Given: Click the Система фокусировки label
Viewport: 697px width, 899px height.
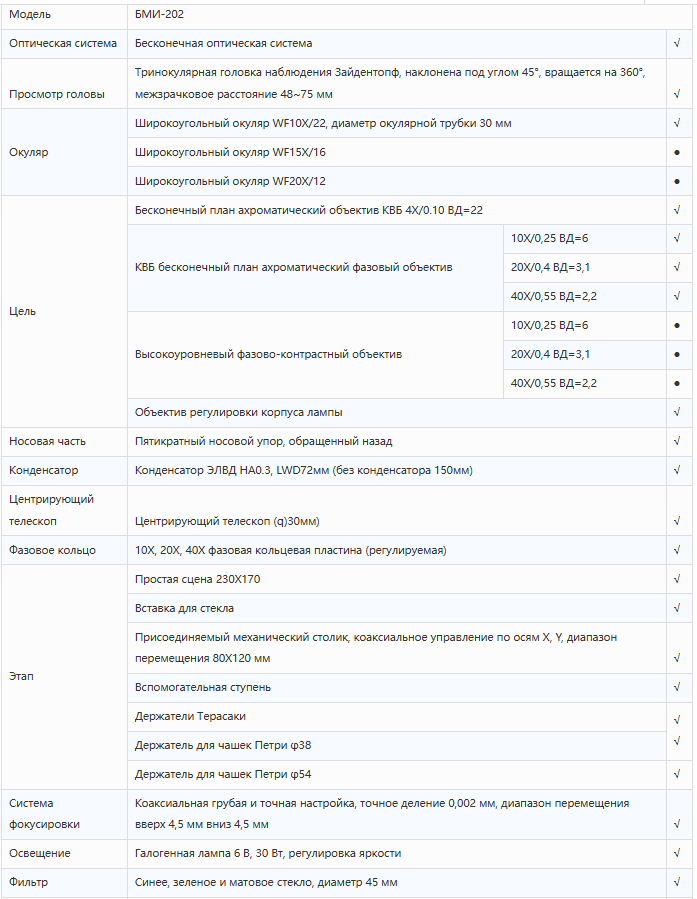Looking at the screenshot, I should click(x=44, y=813).
